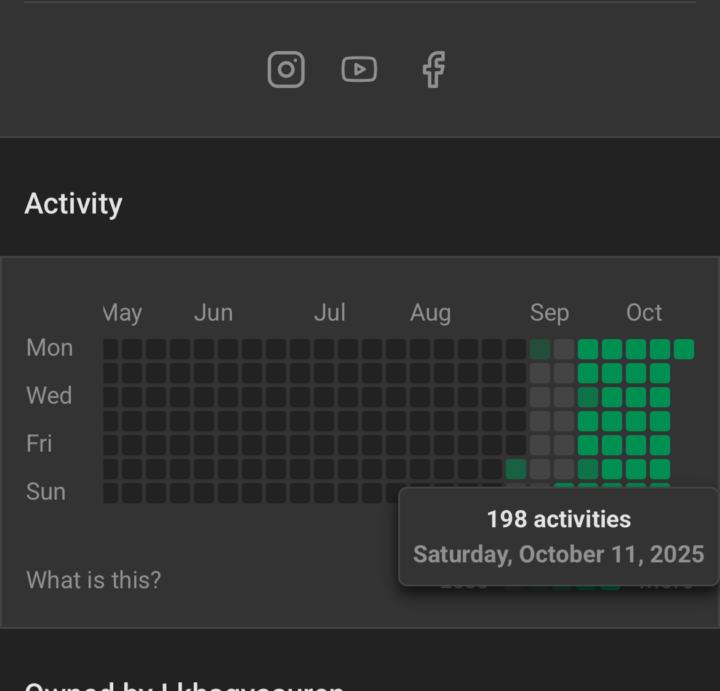720x691 pixels.
Task: Select the leftmost Wednesday cell in heatmap
Action: 110,397
